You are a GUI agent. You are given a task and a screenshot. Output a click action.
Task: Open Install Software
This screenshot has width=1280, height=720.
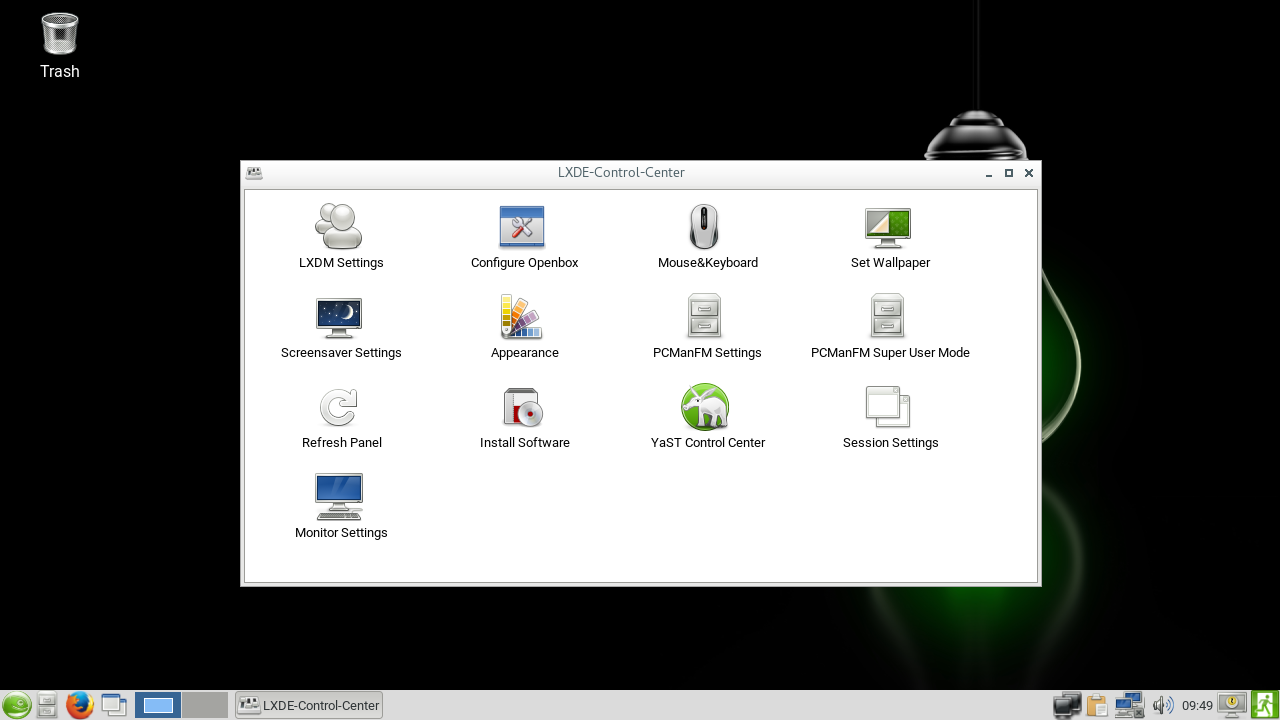pyautogui.click(x=522, y=407)
